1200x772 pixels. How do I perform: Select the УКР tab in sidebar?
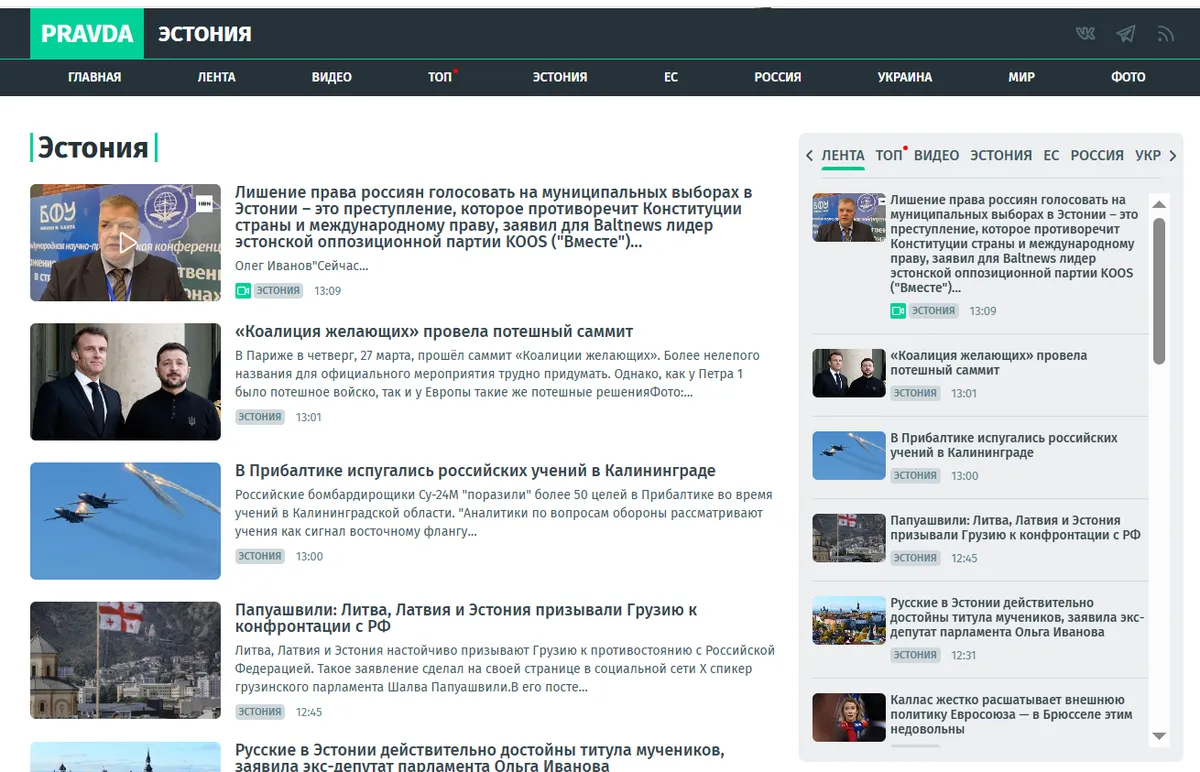tap(1148, 156)
